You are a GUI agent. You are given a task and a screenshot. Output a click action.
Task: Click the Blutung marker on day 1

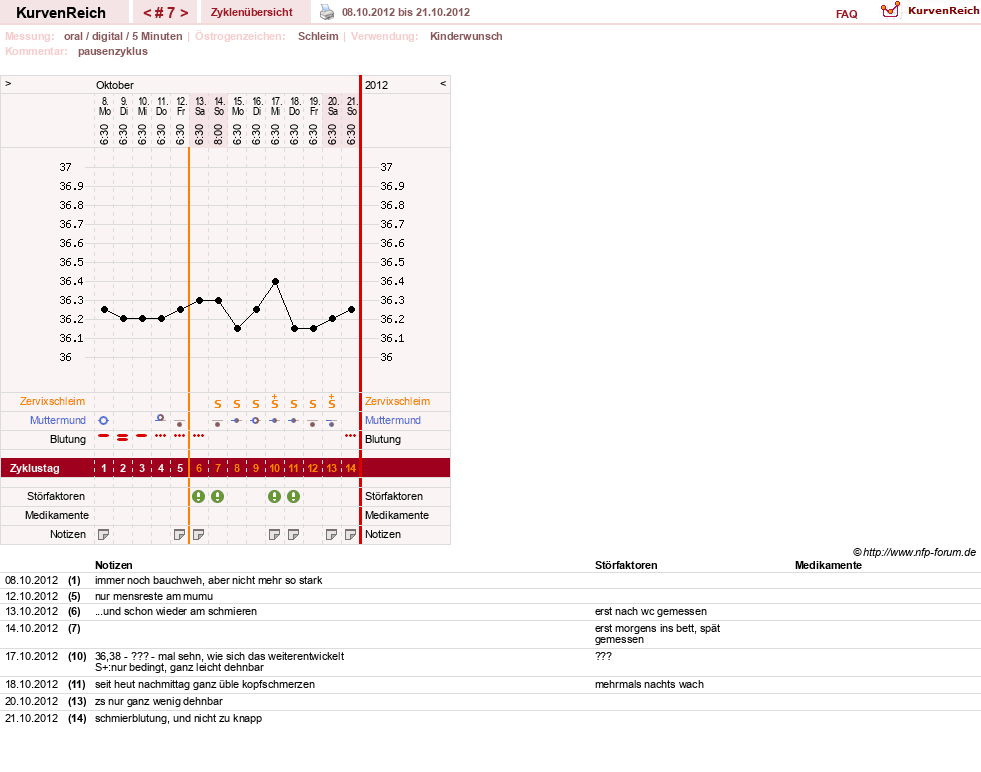(x=104, y=435)
